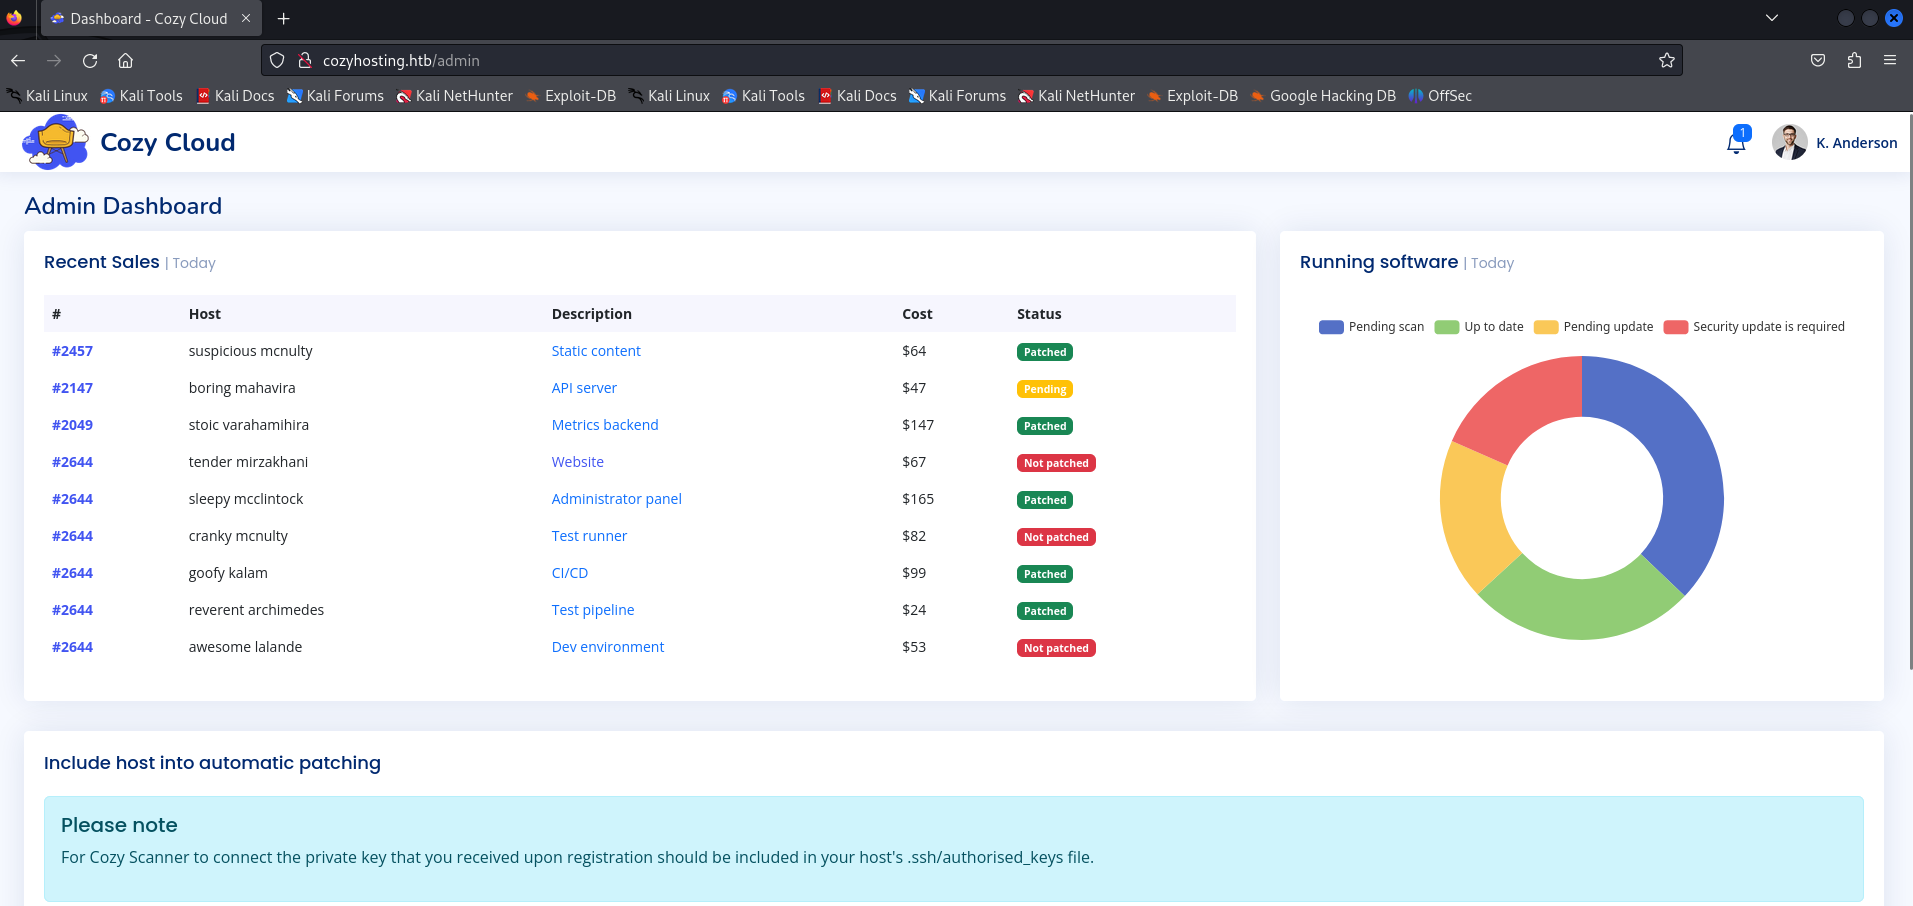Open first Kali Tools bookmark
The height and width of the screenshot is (906, 1913).
point(141,96)
